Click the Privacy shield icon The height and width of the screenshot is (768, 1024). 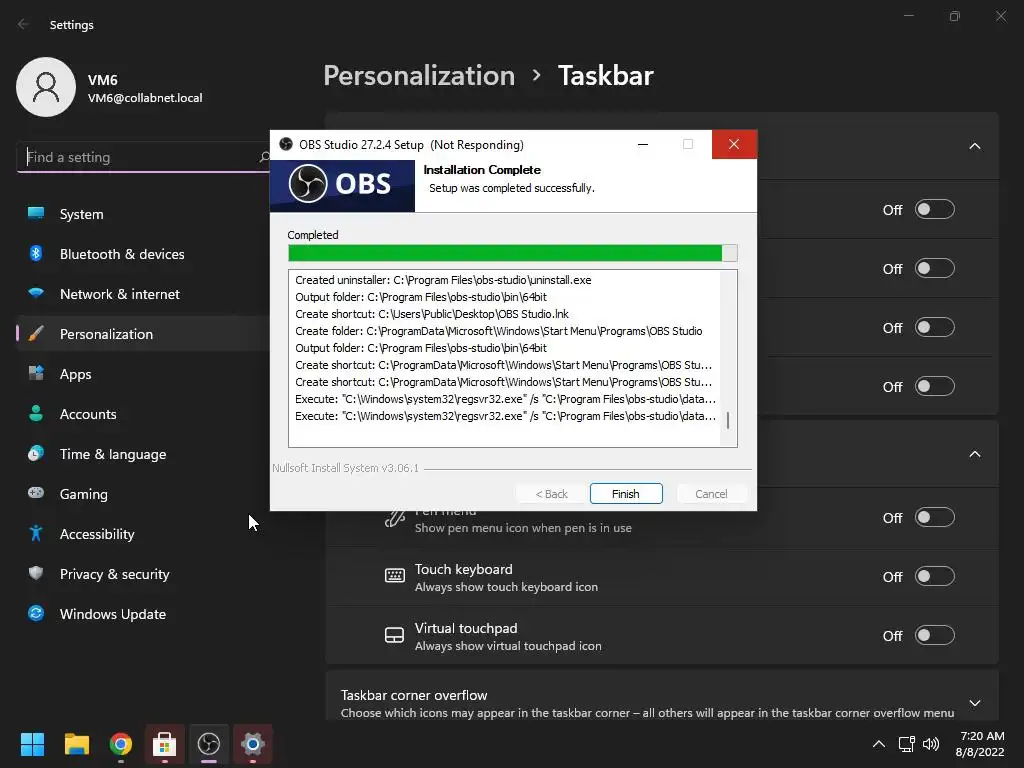[36, 573]
